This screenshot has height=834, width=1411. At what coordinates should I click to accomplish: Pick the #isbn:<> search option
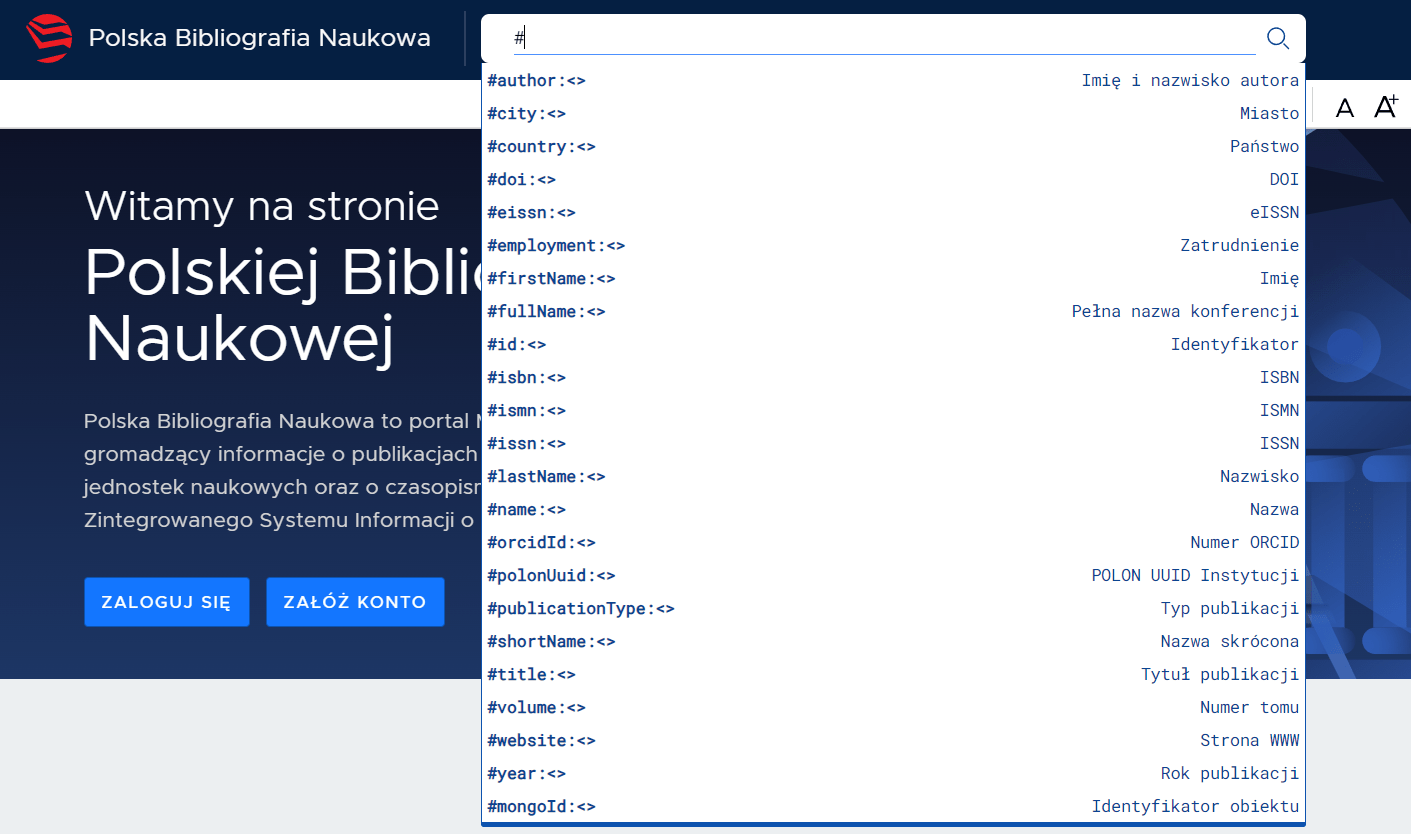pyautogui.click(x=892, y=378)
